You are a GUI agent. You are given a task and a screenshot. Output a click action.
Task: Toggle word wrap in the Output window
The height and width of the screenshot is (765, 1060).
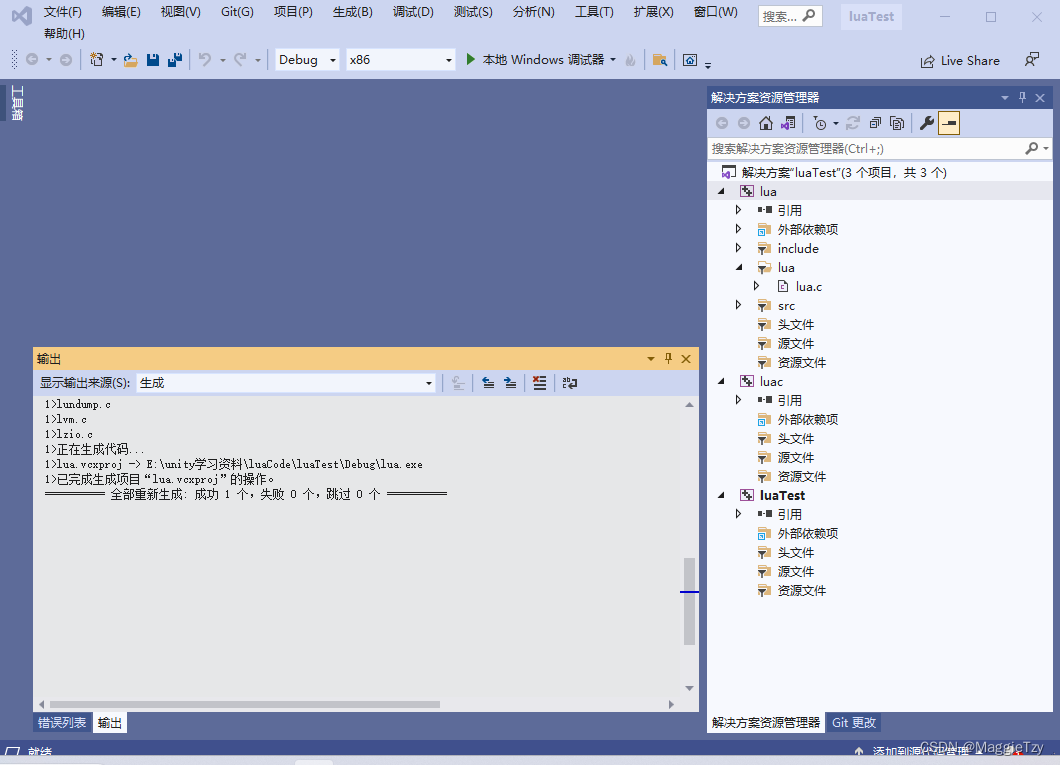point(568,382)
